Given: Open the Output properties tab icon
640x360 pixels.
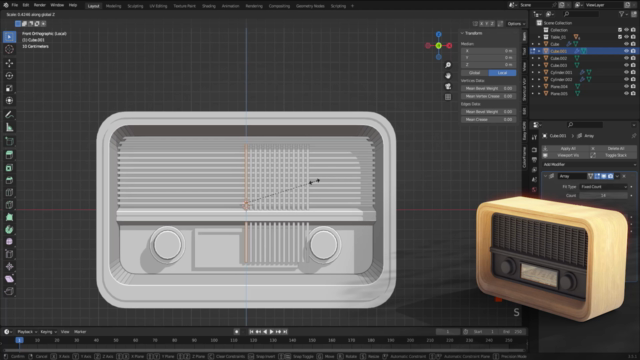Looking at the screenshot, I should tap(534, 160).
